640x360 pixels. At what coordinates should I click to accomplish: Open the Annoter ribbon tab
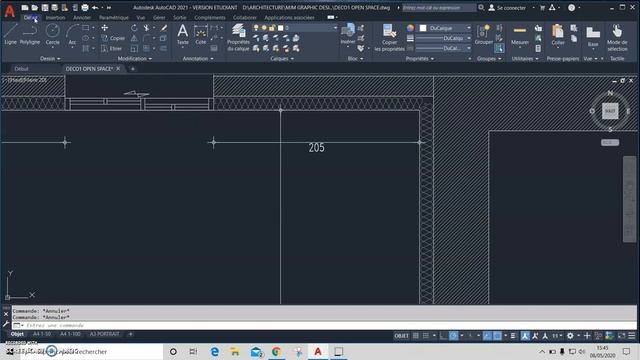82,18
